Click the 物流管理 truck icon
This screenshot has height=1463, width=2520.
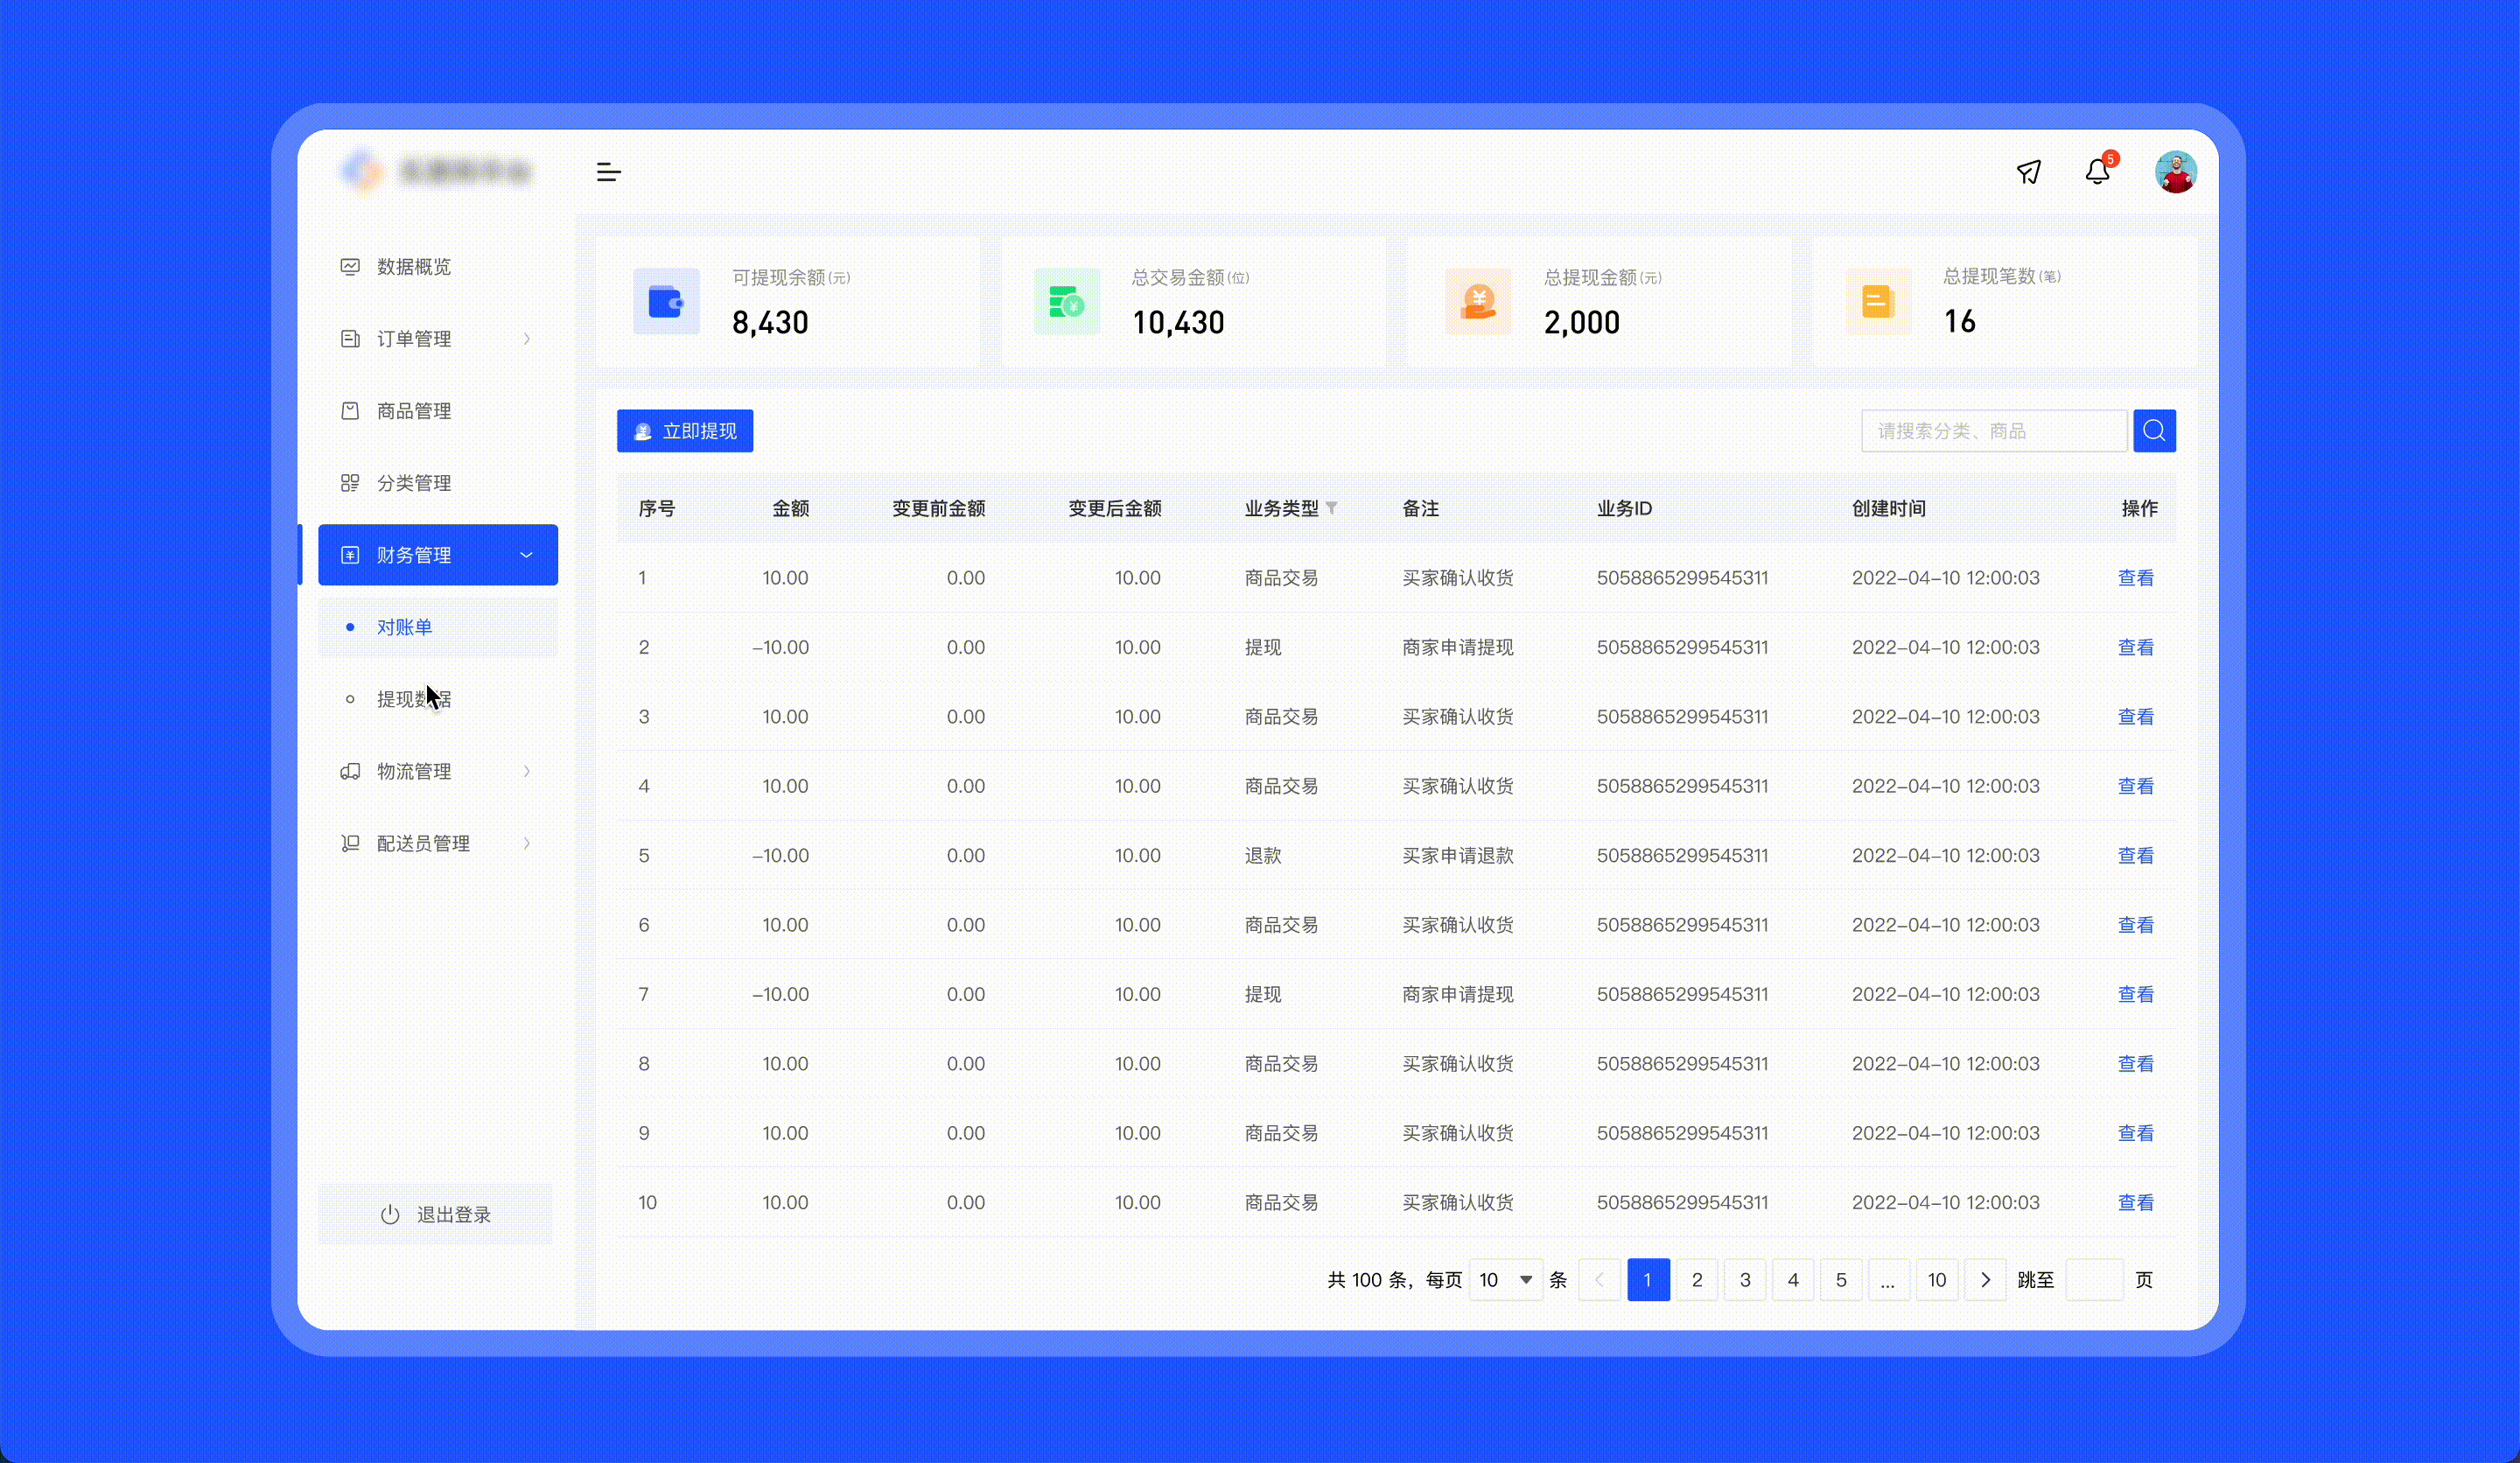(x=350, y=771)
